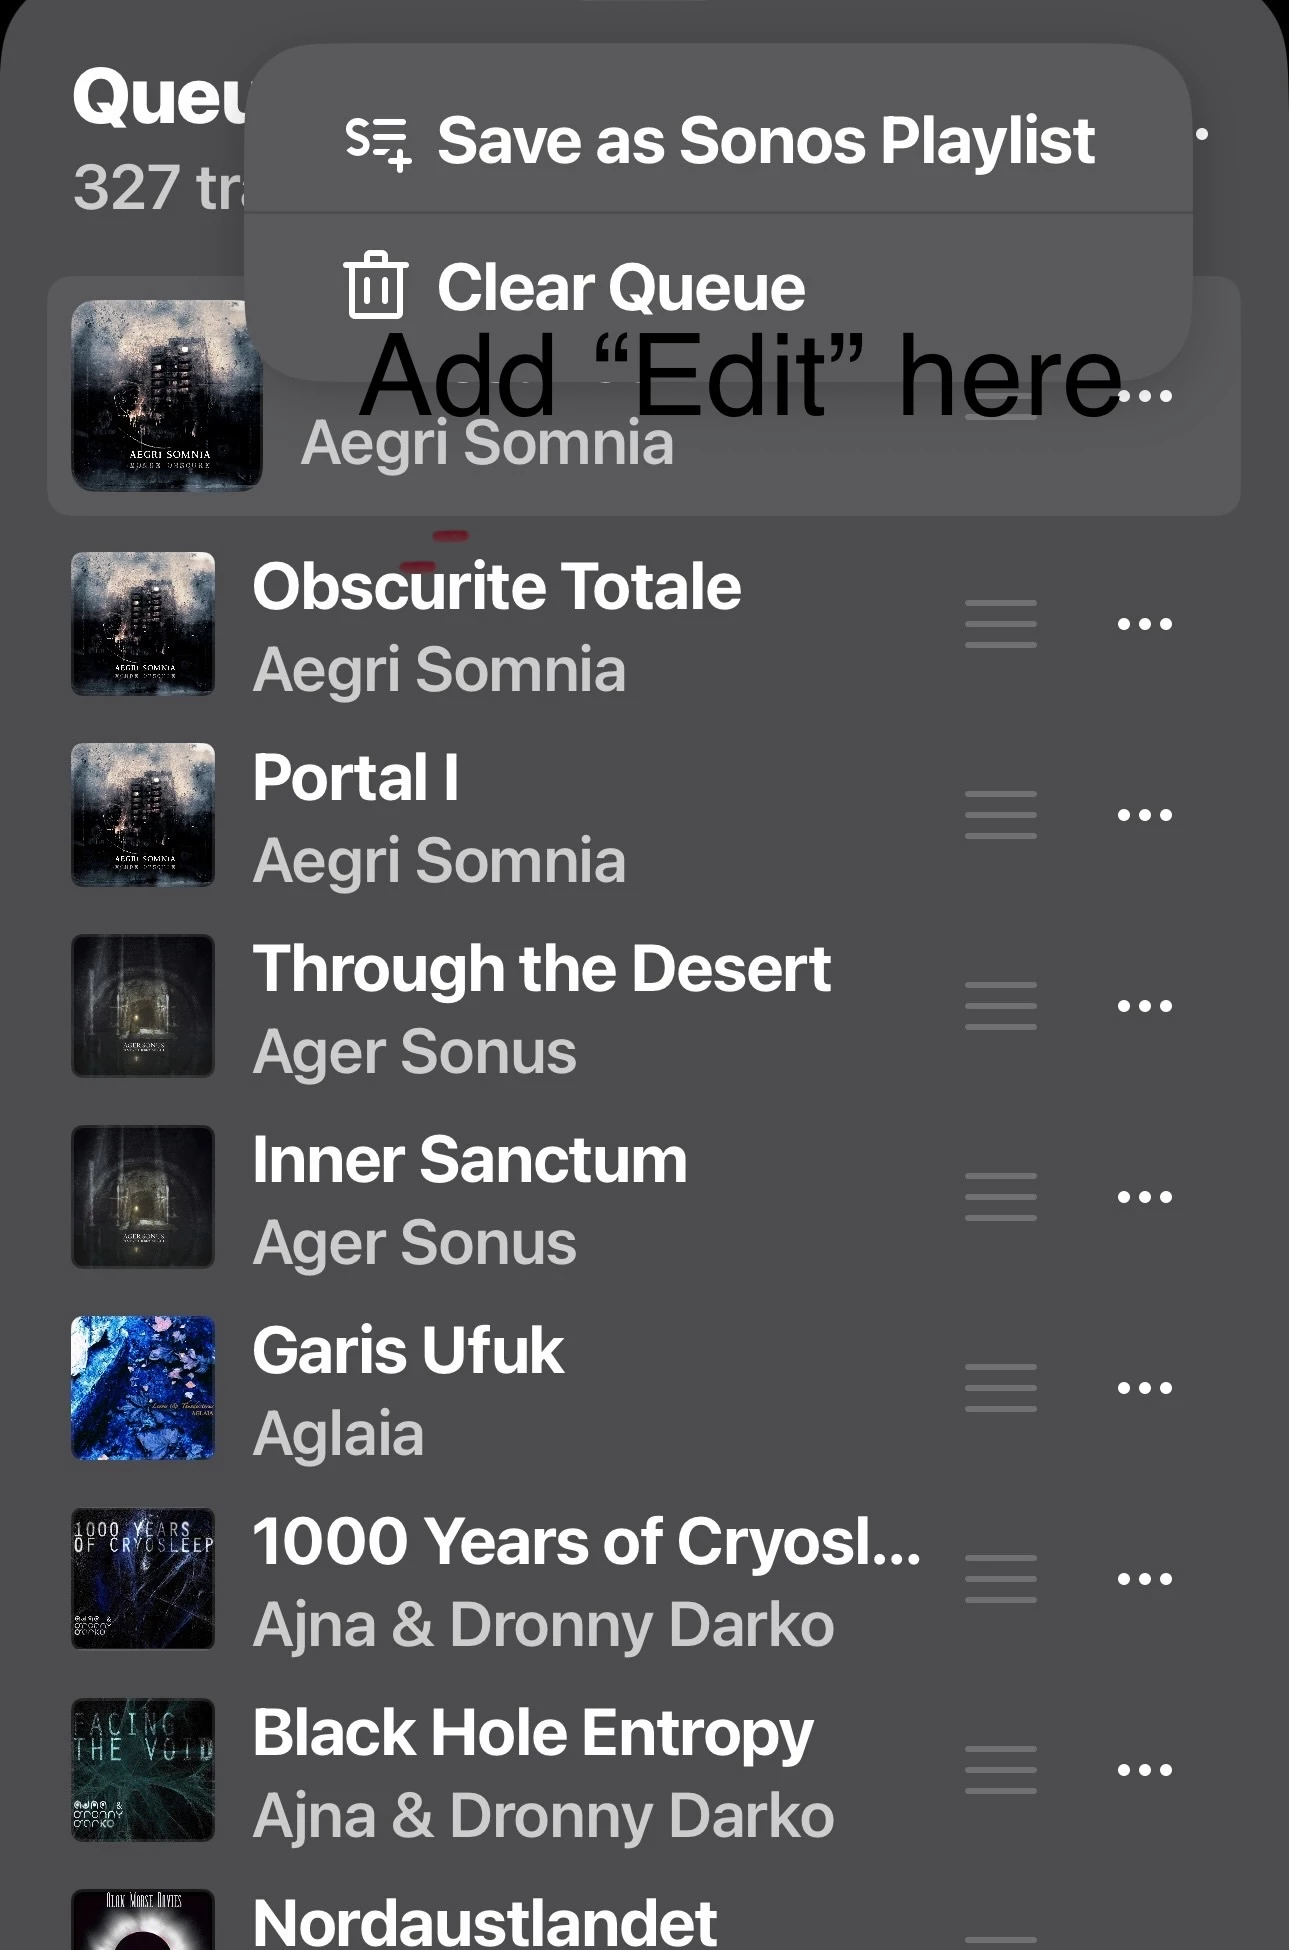Viewport: 1289px width, 1950px height.
Task: Open the three-dot menu for Garis Ufuk
Action: (x=1144, y=1388)
